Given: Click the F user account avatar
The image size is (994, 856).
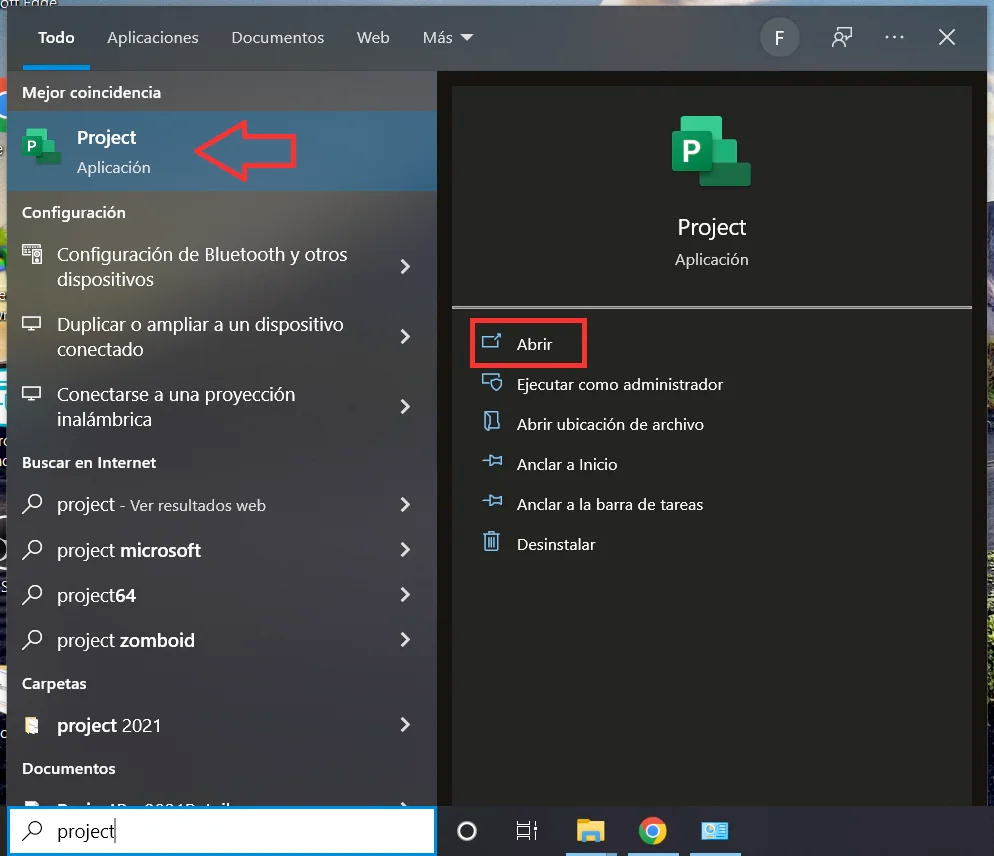Looking at the screenshot, I should (779, 38).
